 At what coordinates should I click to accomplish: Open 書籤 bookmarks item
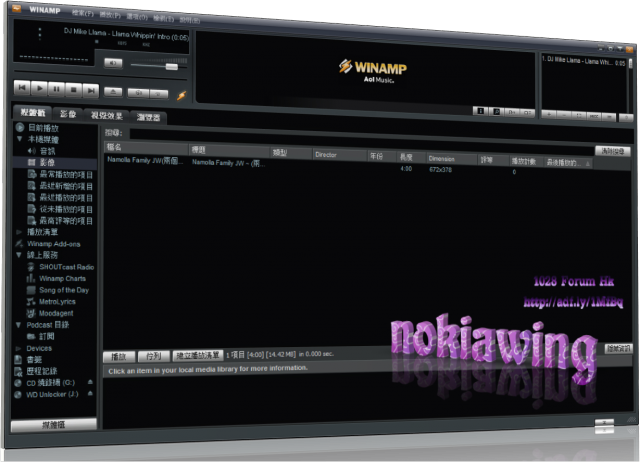pyautogui.click(x=34, y=360)
